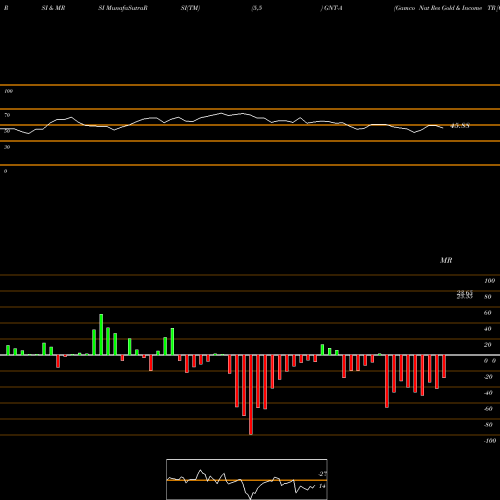Click the RSI 30 level label
The height and width of the screenshot is (500, 500).
point(7,147)
